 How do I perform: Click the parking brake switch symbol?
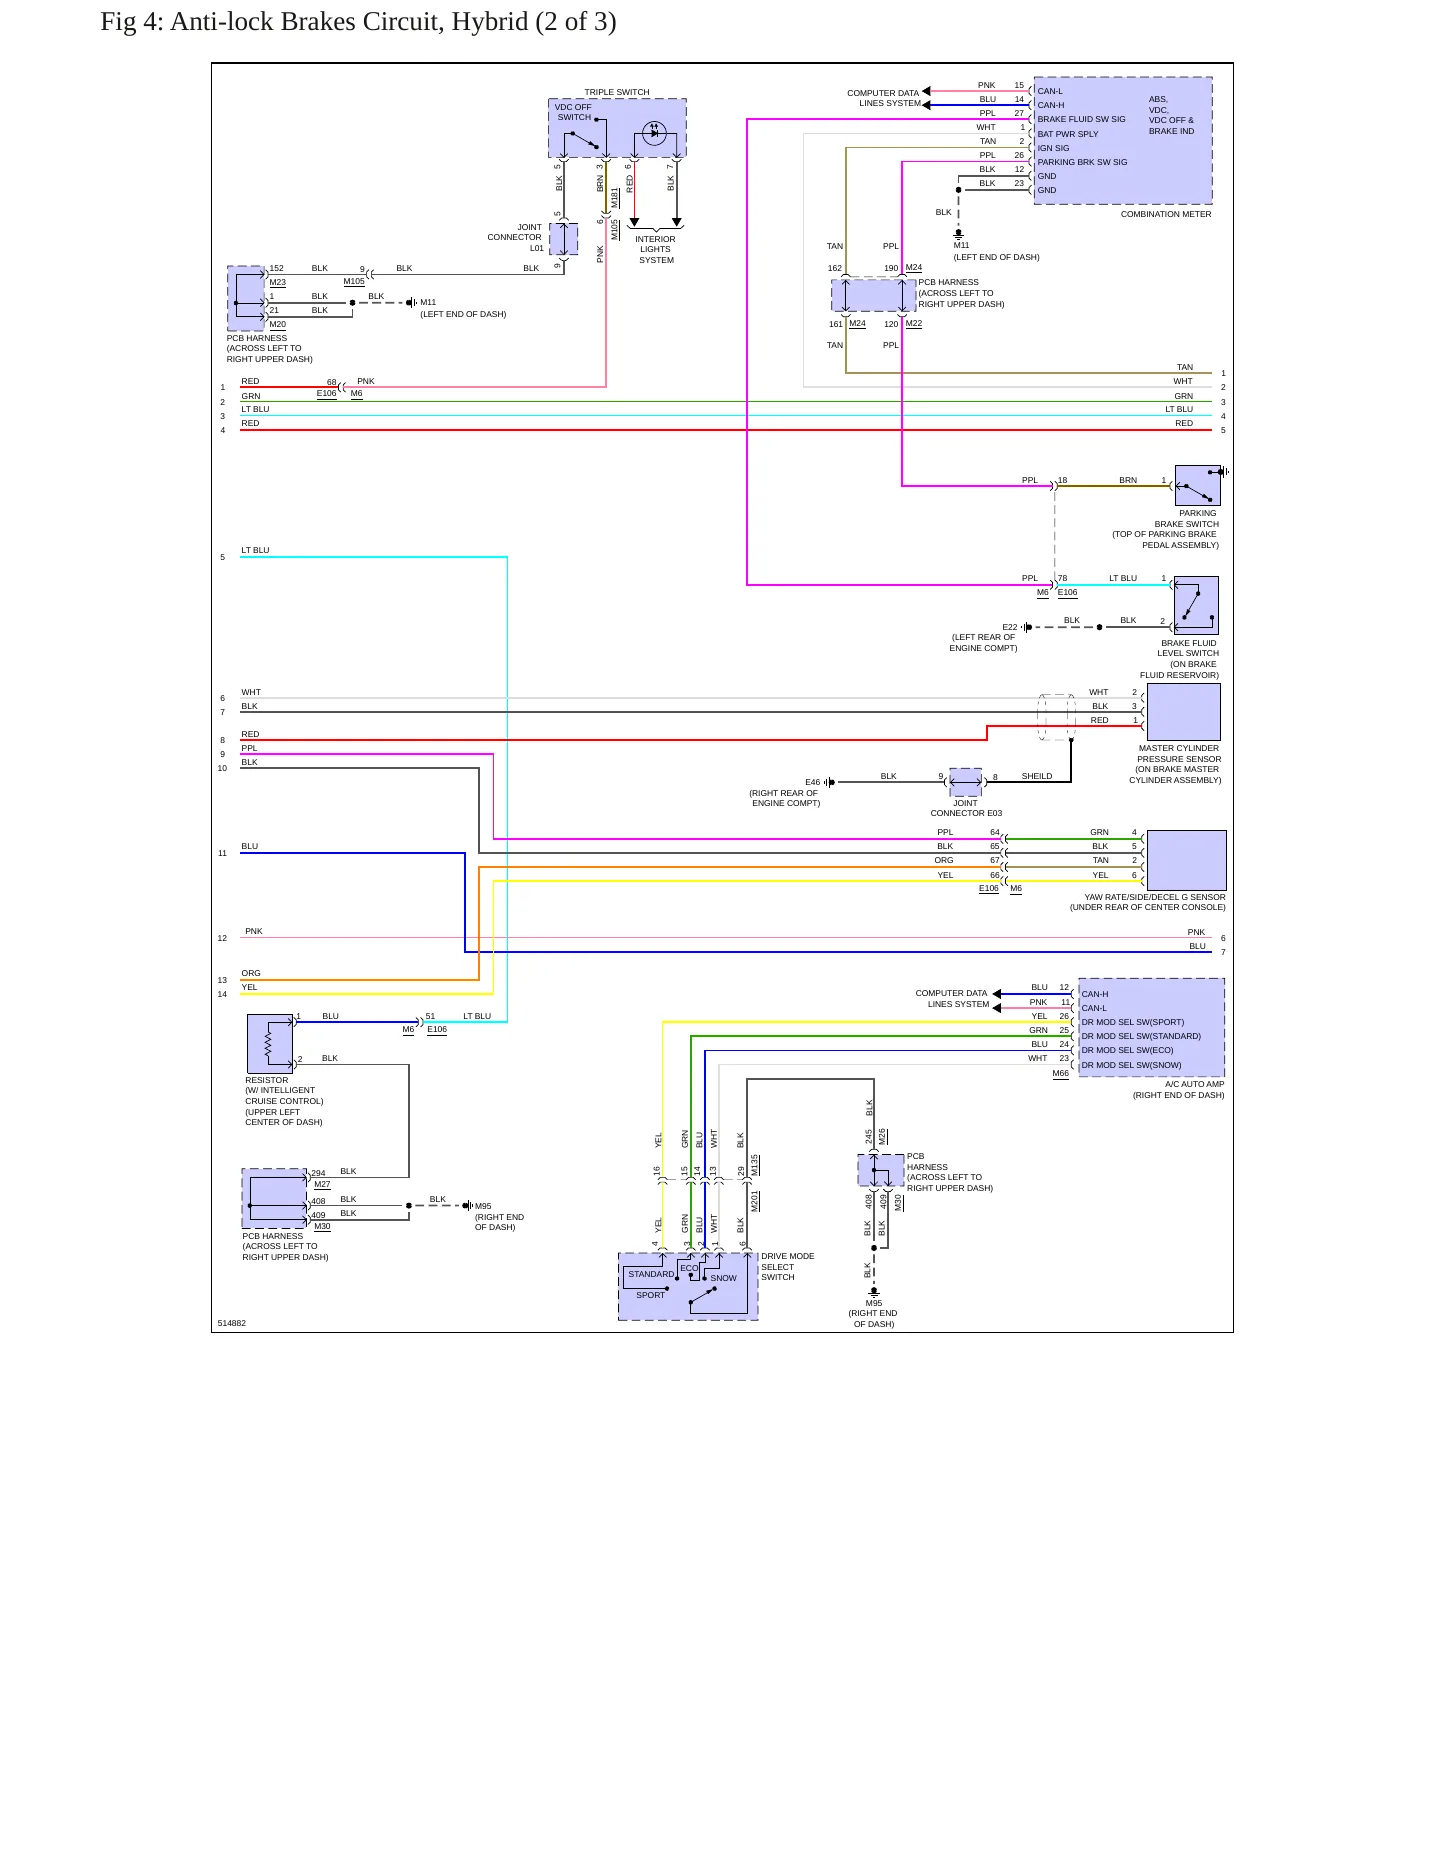[x=1197, y=486]
